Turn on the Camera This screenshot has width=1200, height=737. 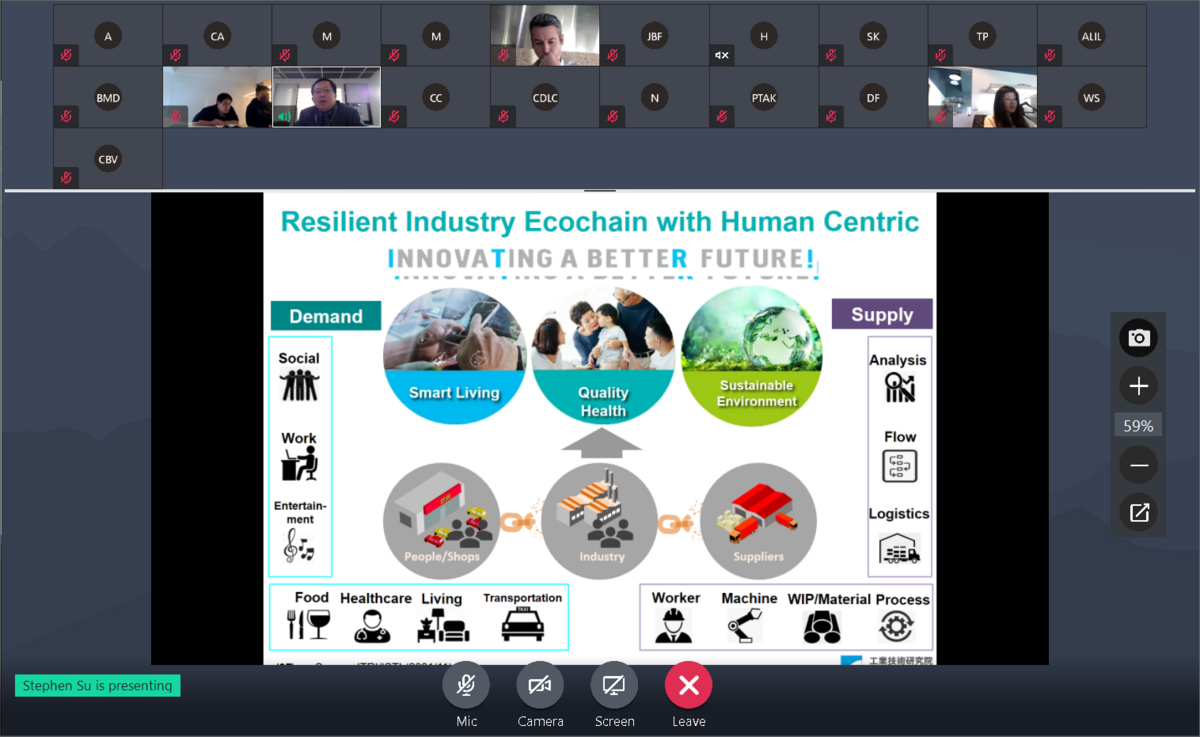(x=540, y=686)
